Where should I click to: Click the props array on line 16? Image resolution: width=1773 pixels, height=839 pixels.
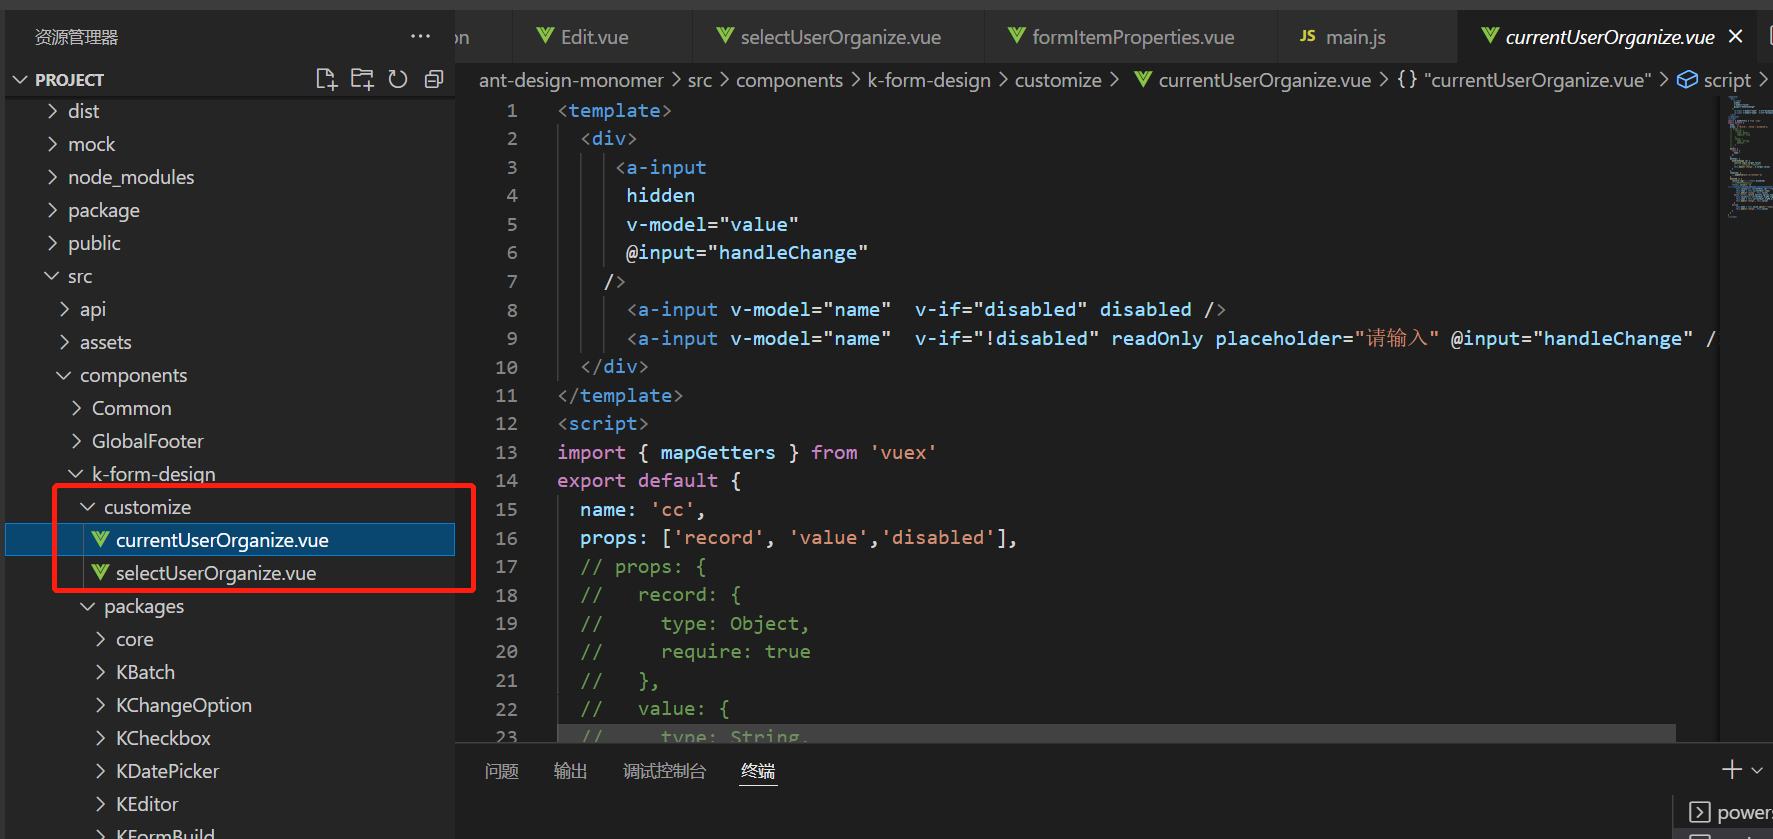point(838,538)
